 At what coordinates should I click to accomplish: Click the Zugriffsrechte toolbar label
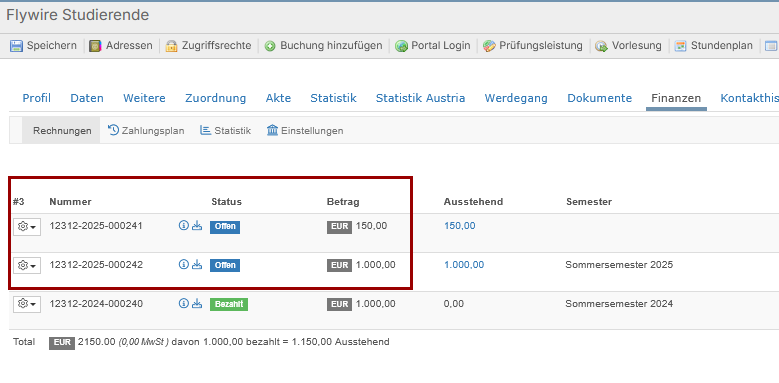coord(217,46)
